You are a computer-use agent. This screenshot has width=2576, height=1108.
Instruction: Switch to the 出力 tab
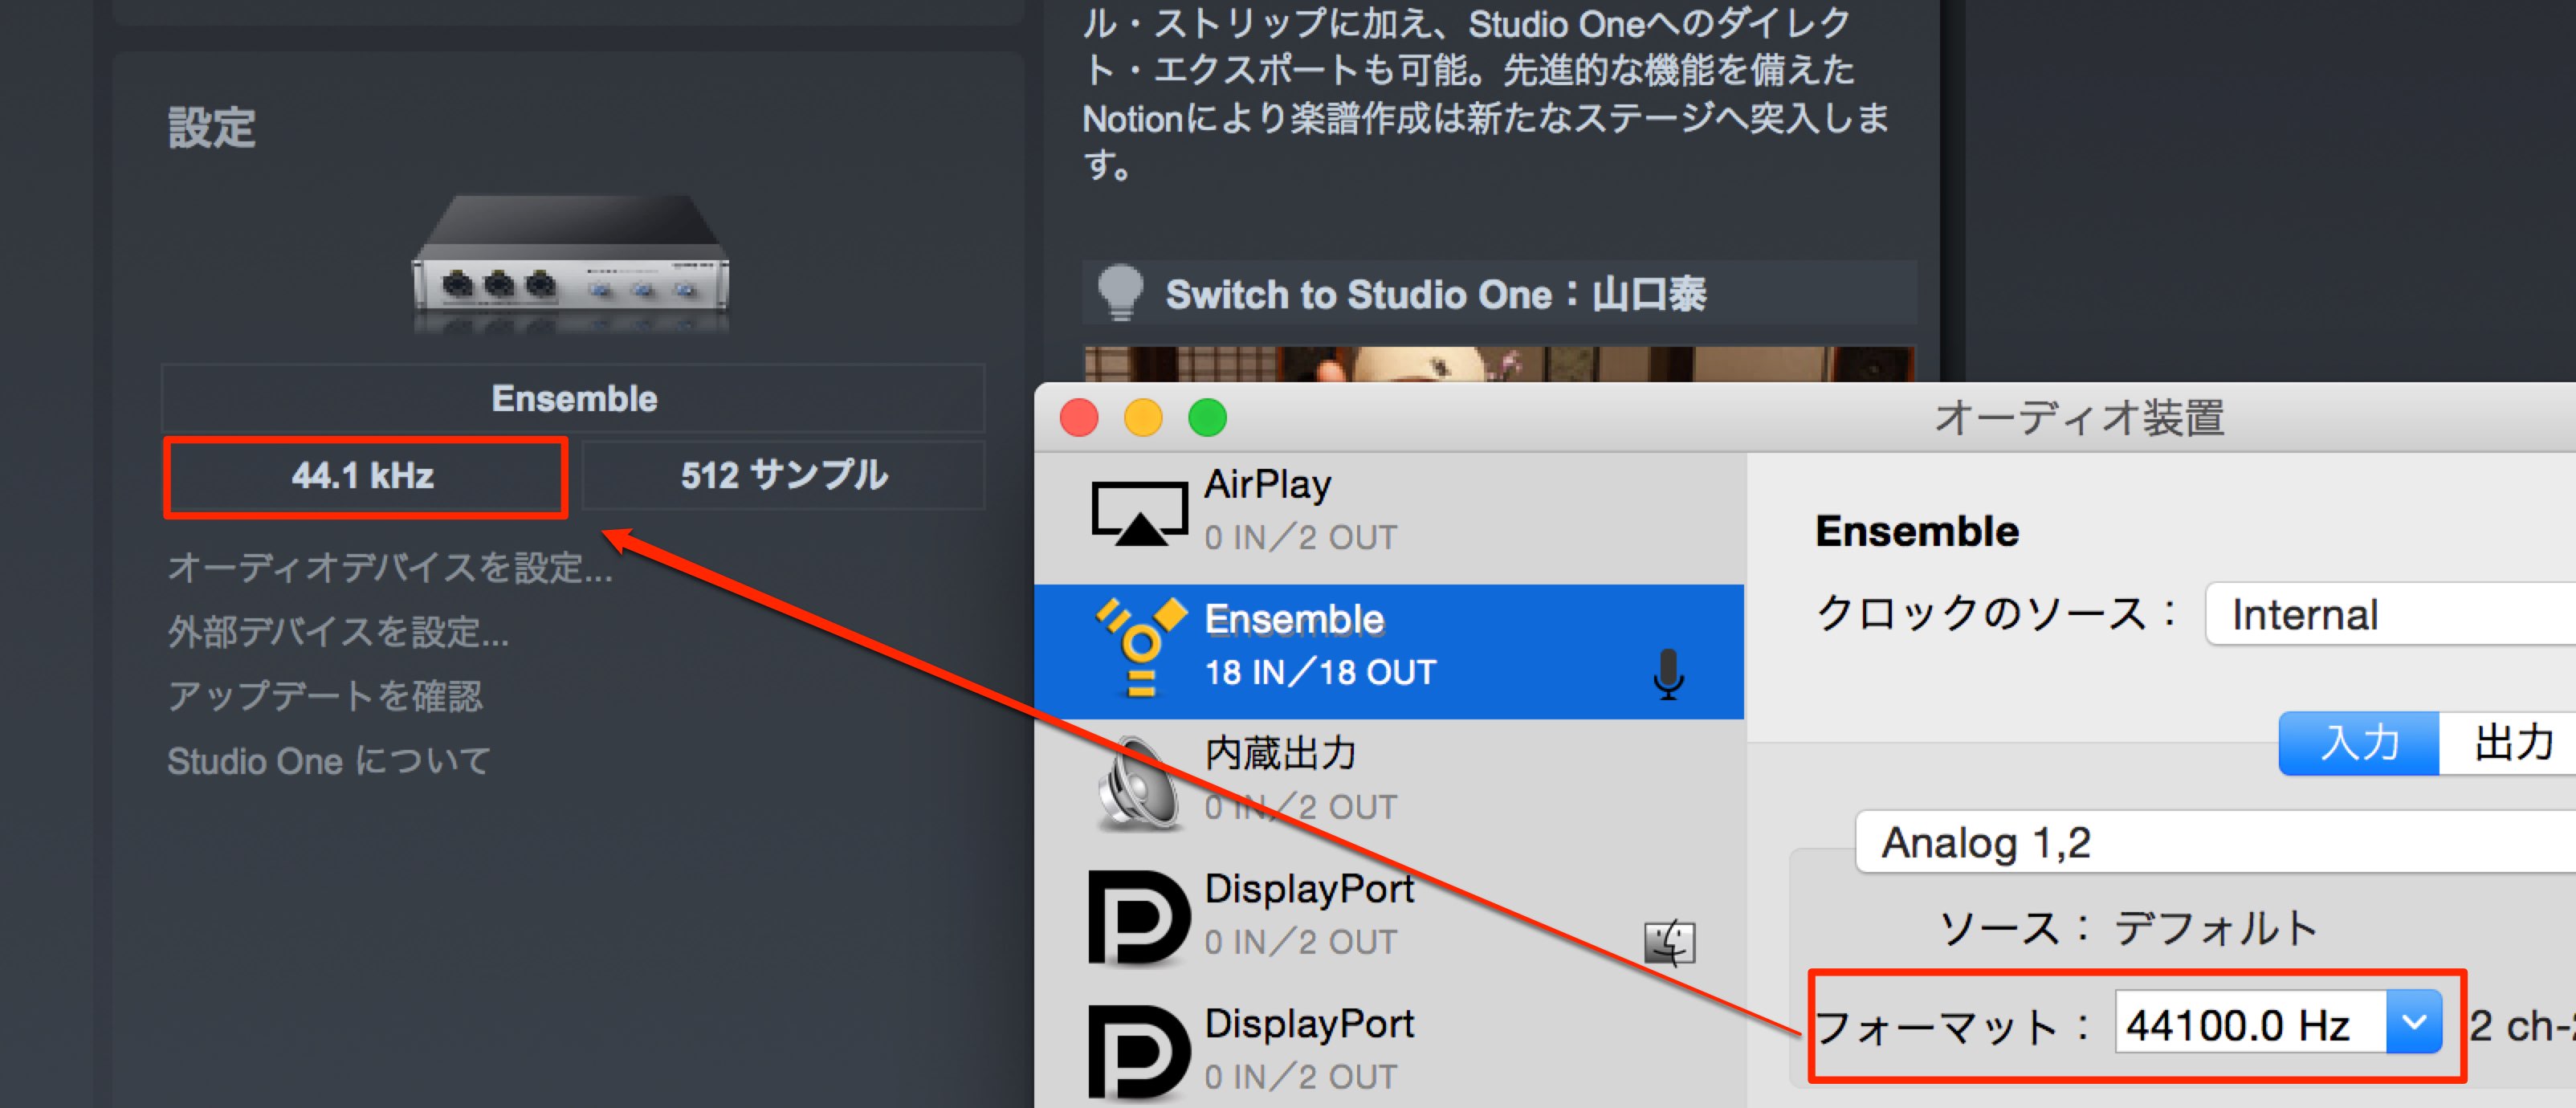point(2508,743)
